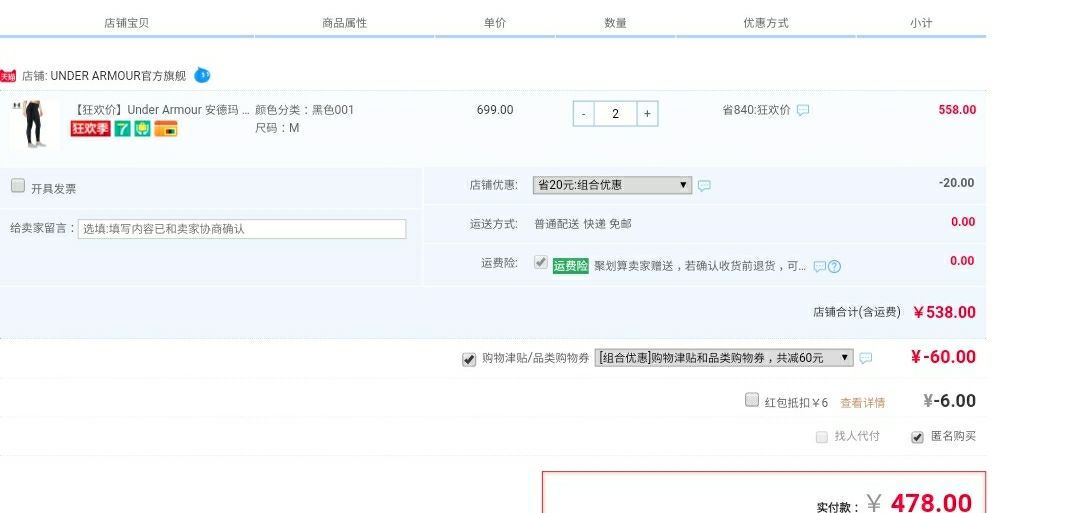Viewport: 1079px width, 513px height.
Task: Open the 【狂欢价】Under Armour product title link
Action: (x=161, y=110)
